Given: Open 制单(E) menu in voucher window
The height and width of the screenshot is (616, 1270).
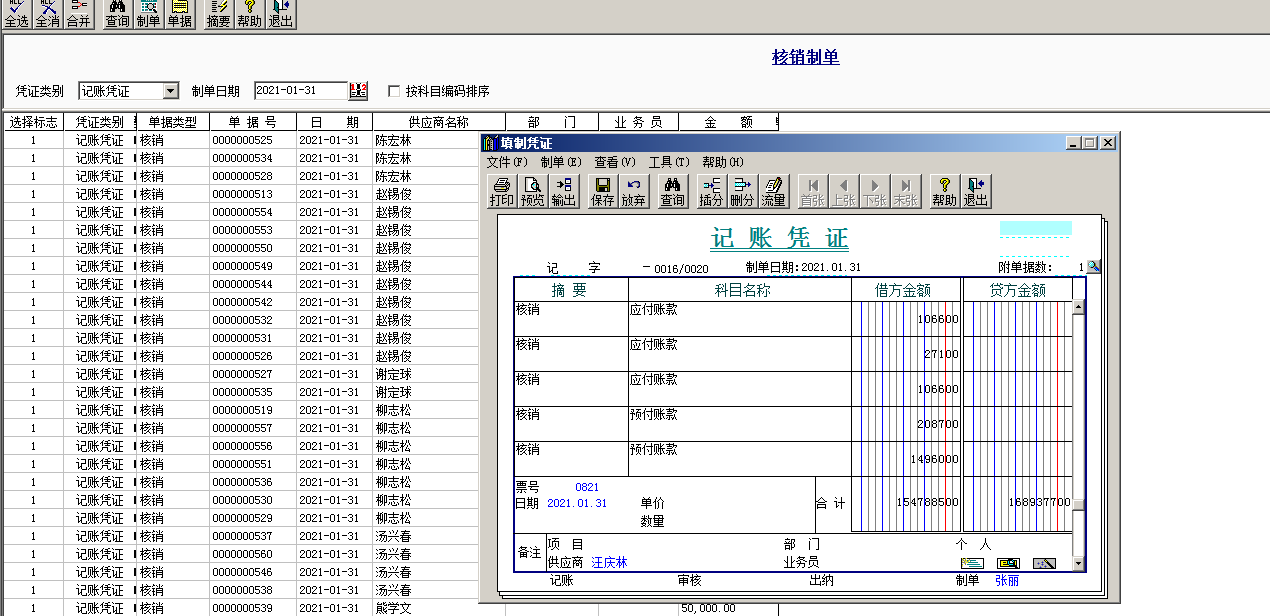Looking at the screenshot, I should [561, 162].
